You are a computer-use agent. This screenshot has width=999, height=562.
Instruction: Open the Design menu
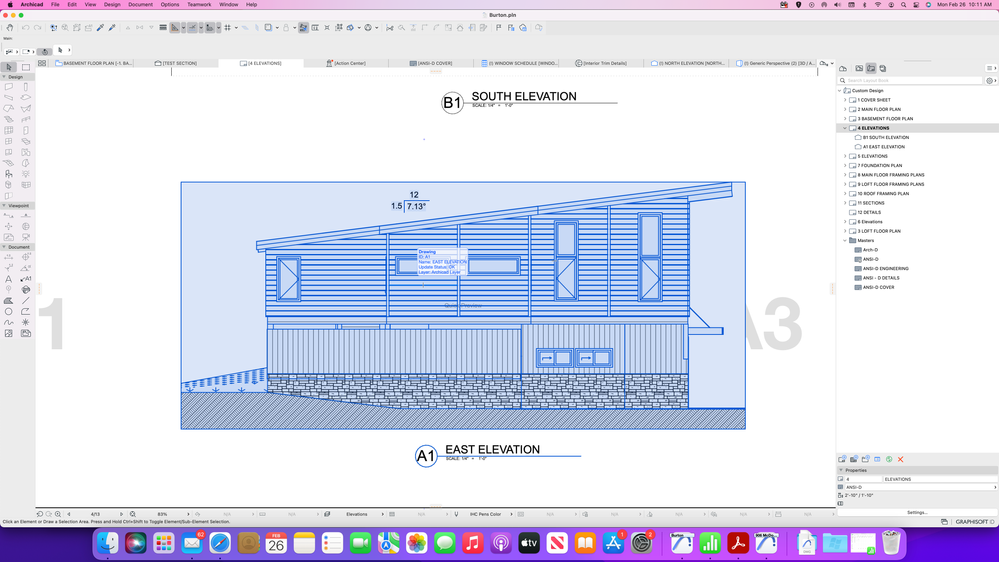pos(112,4)
